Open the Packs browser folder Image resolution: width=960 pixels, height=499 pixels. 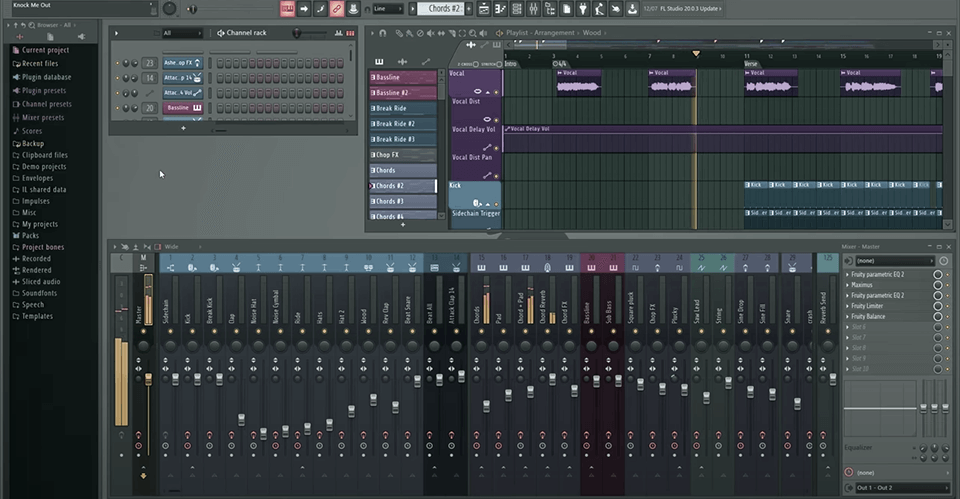point(26,235)
